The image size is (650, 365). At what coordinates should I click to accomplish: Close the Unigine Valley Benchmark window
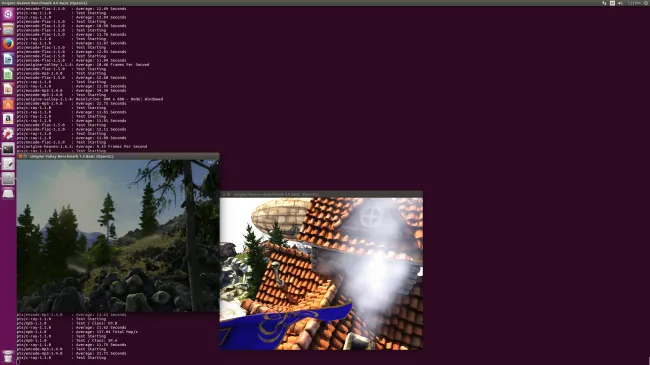click(20, 156)
